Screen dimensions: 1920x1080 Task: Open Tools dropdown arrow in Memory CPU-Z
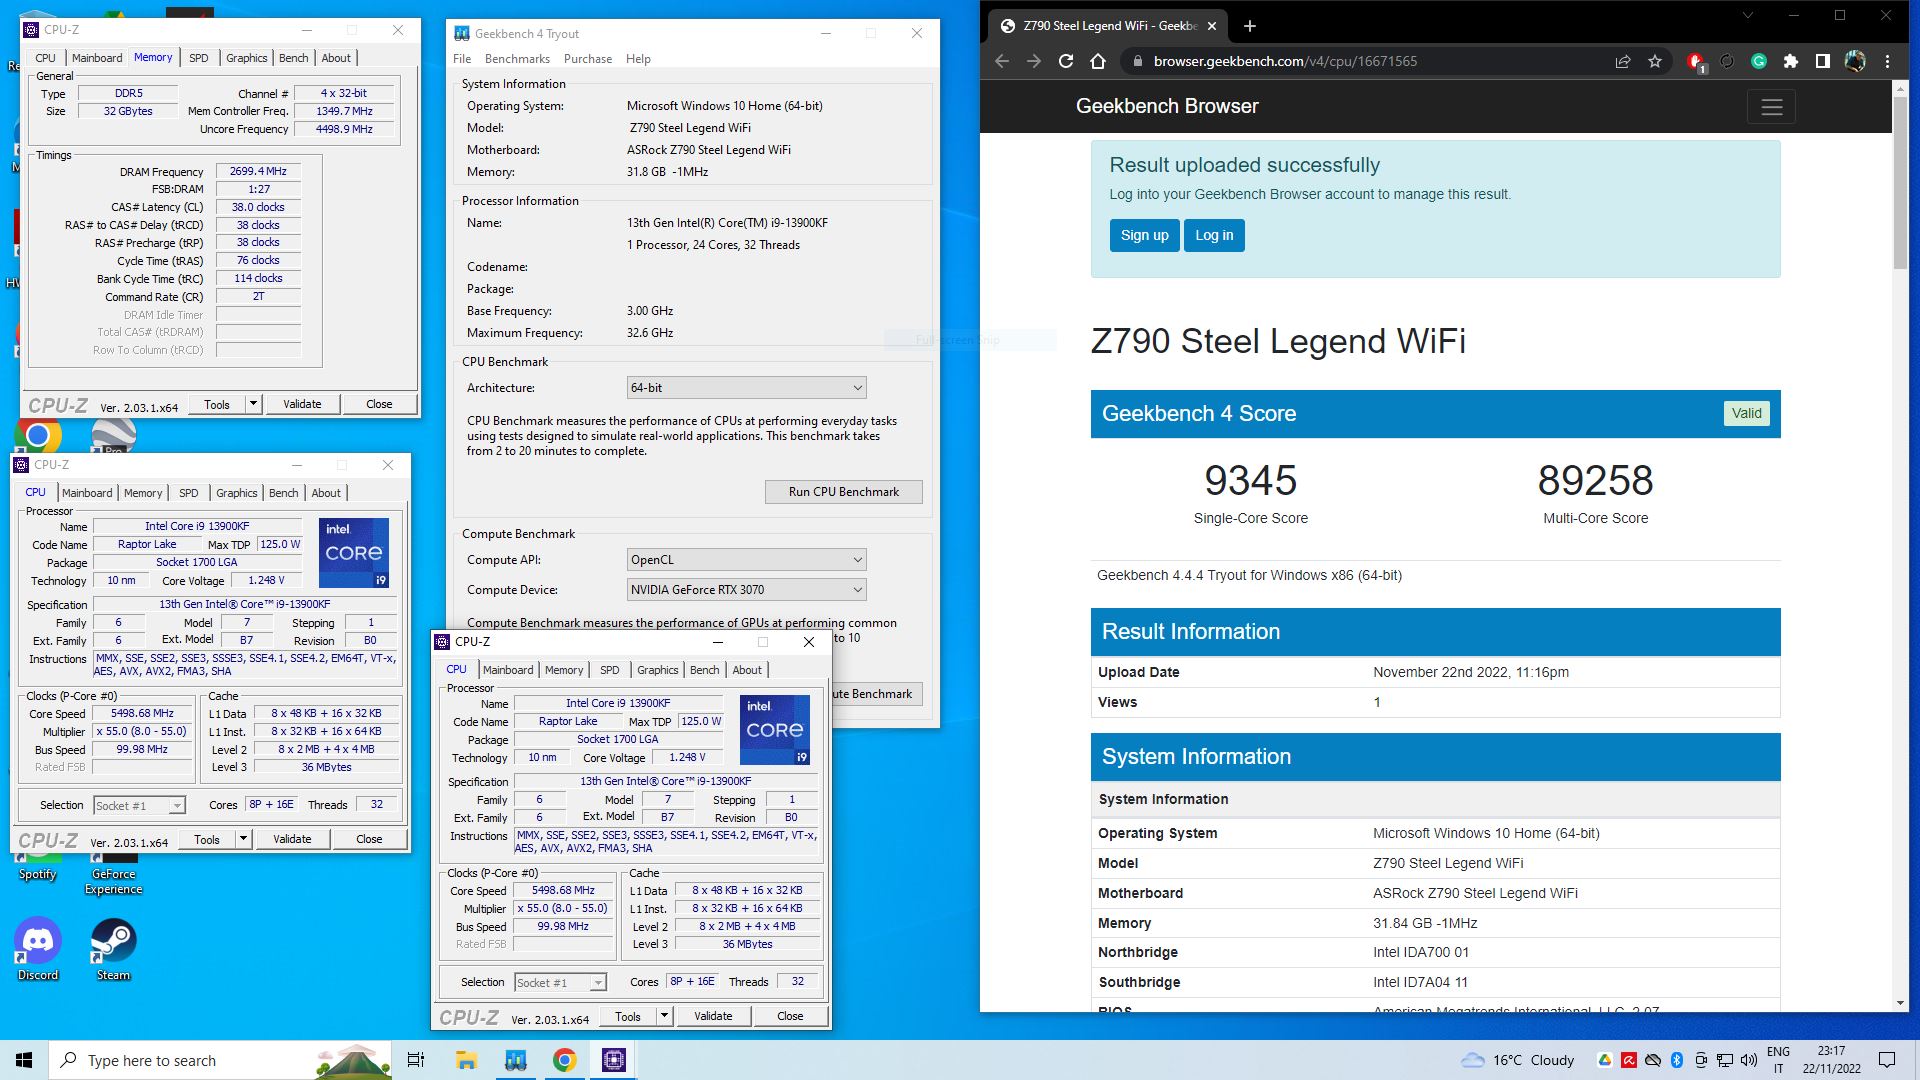pos(254,404)
